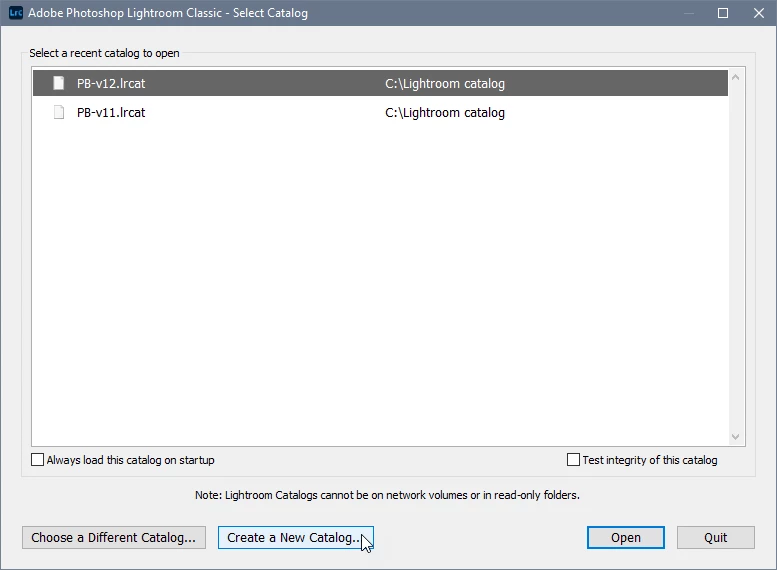This screenshot has width=777, height=570.
Task: Select the PB-v11.lrcat catalog entry
Action: (380, 113)
